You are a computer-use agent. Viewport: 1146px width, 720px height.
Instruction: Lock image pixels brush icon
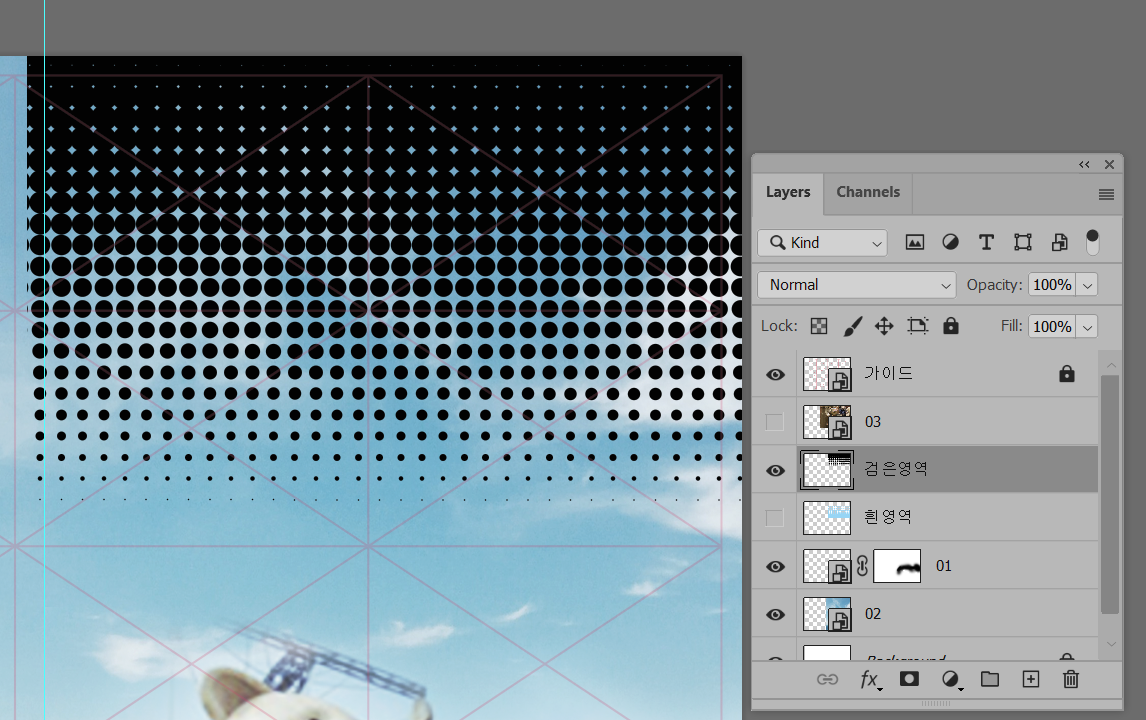pyautogui.click(x=852, y=326)
